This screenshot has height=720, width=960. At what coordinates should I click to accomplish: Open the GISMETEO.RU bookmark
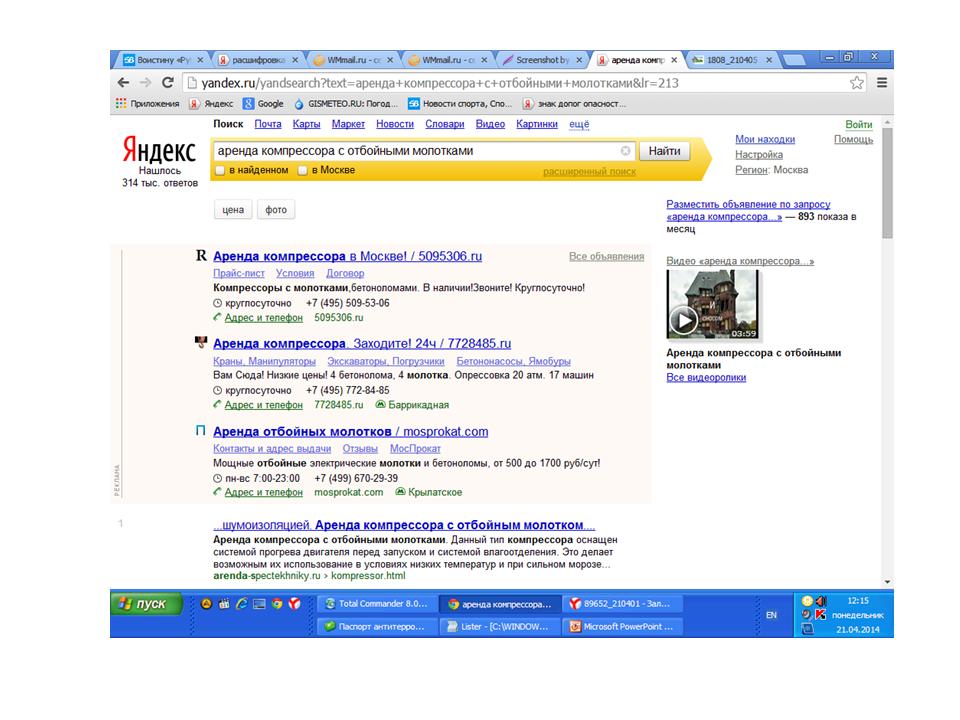[346, 103]
